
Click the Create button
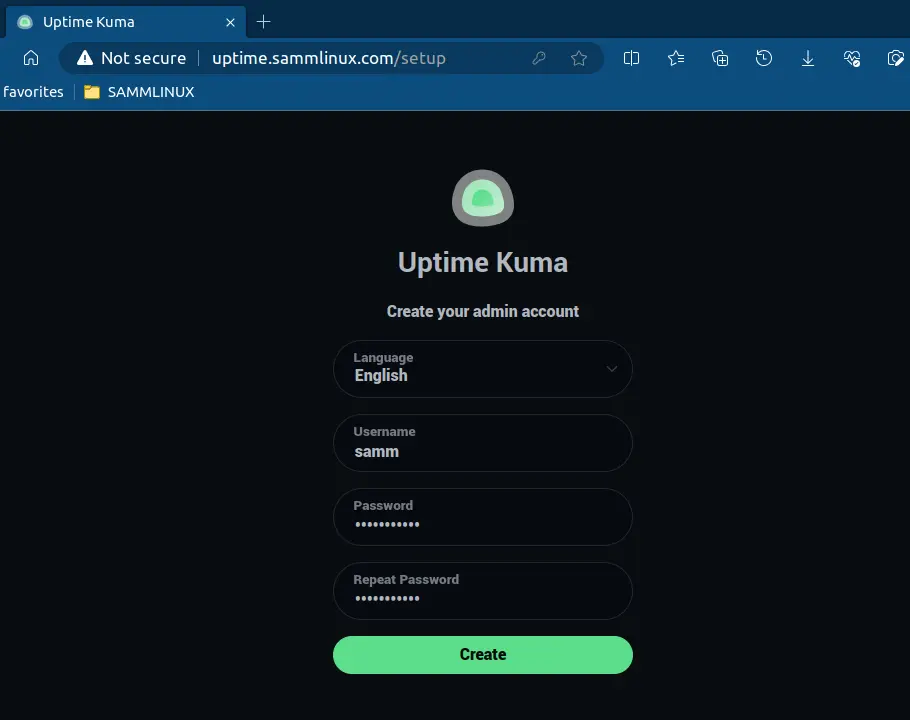483,655
